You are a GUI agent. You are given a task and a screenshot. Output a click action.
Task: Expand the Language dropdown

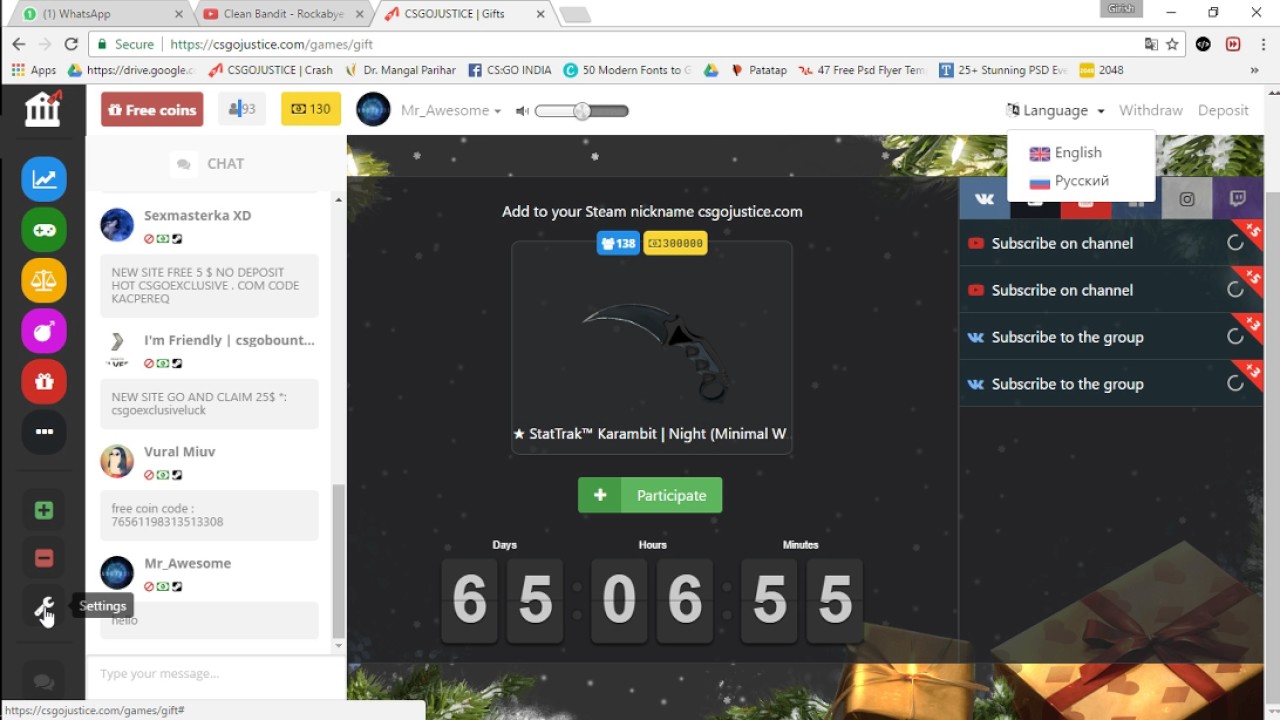tap(1055, 110)
